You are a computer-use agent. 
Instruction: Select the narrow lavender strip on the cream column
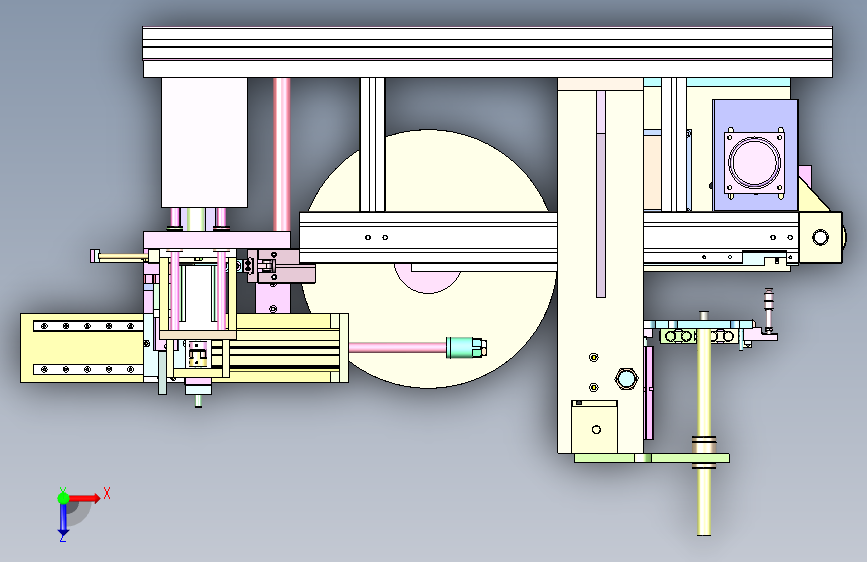click(x=600, y=194)
